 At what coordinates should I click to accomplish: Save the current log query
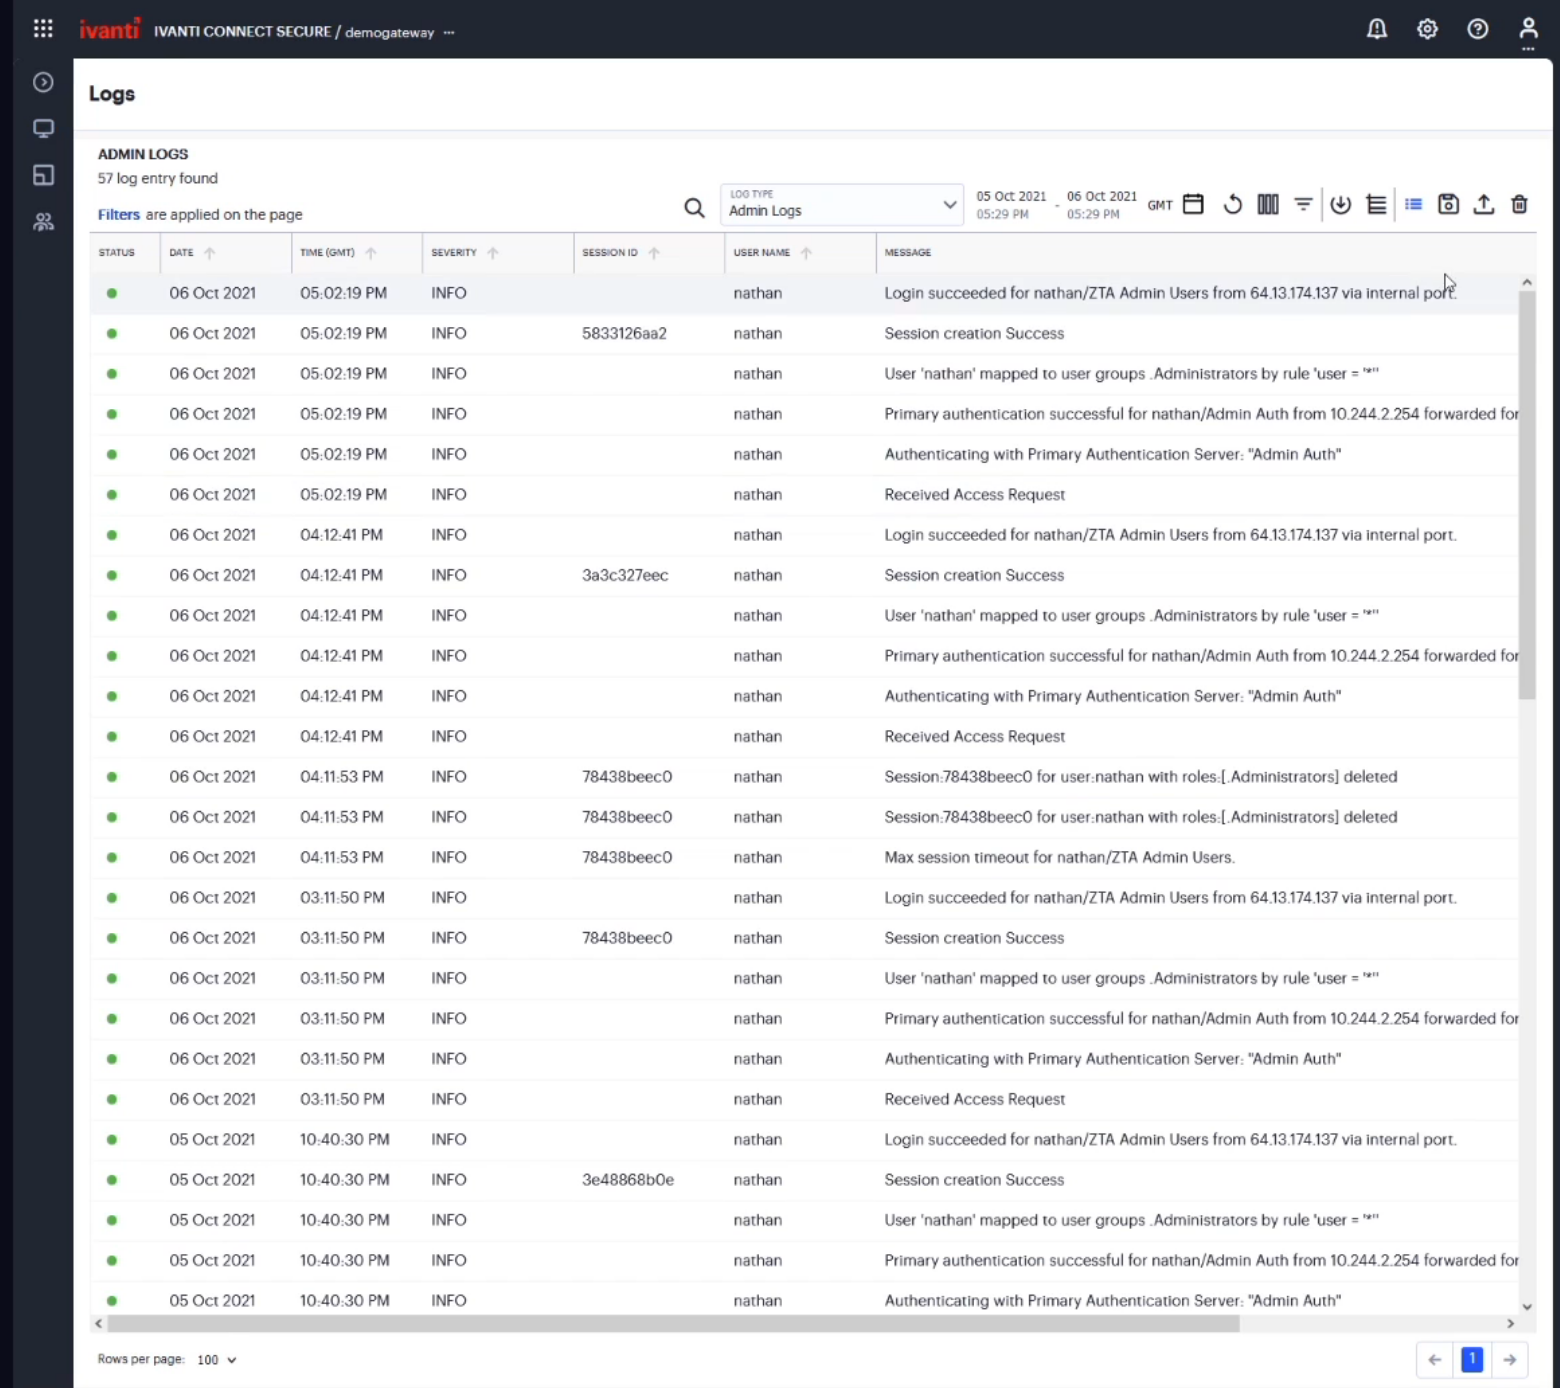1448,204
